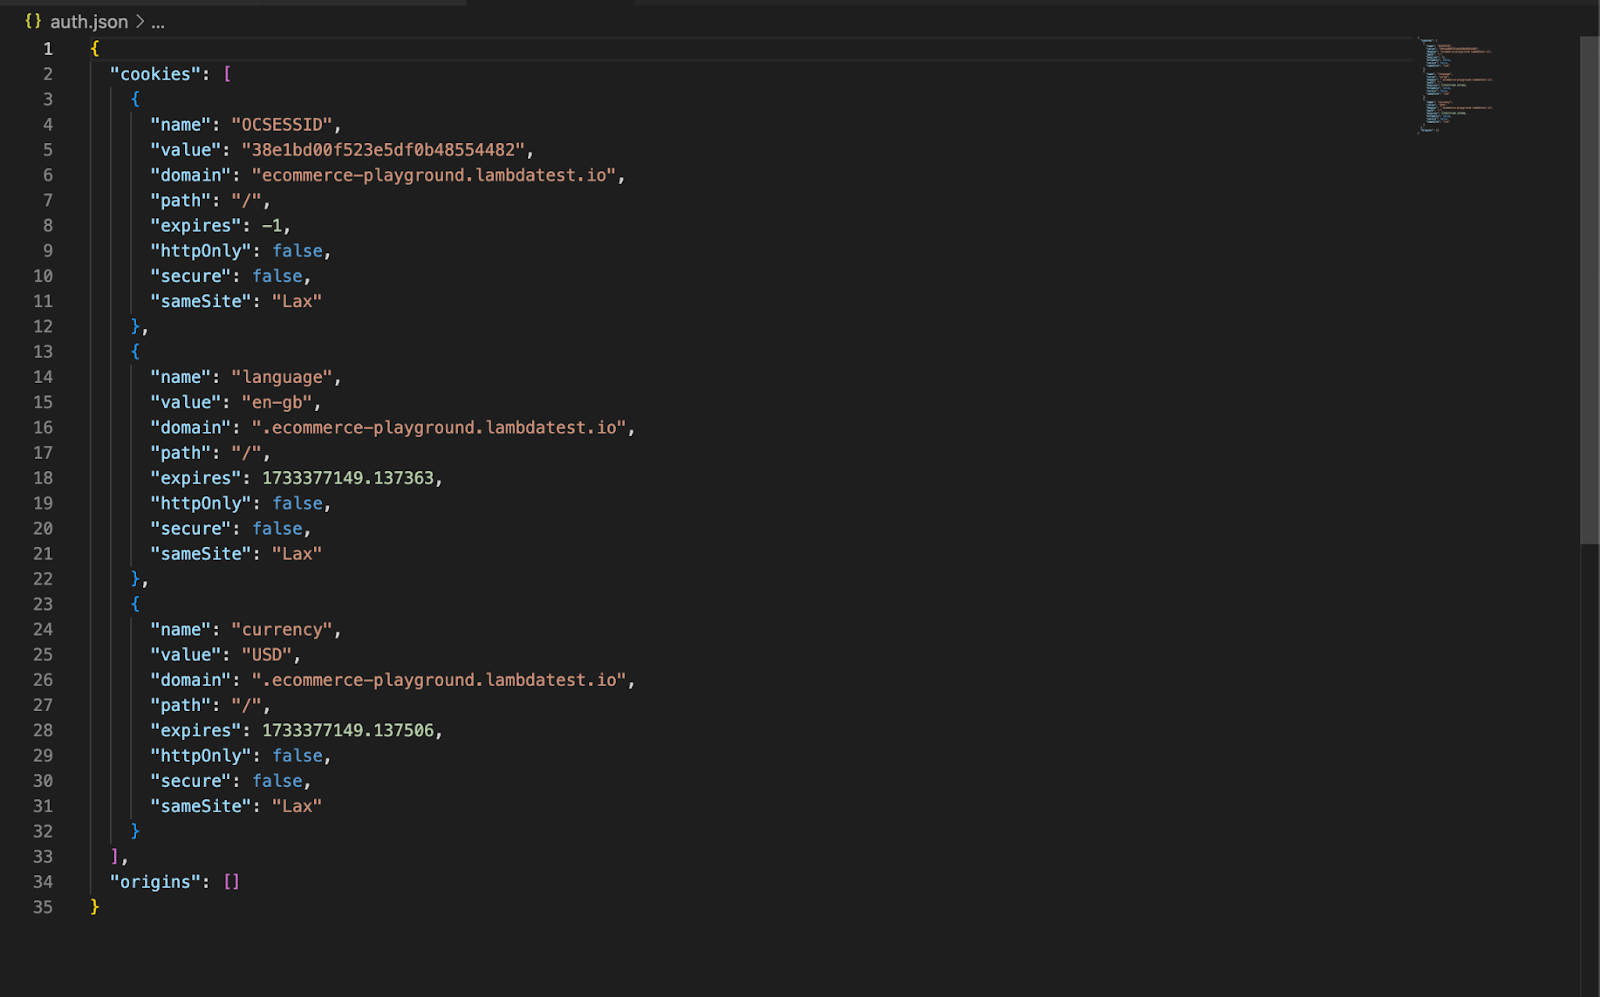Click the "language" cookie name string
Screen dimensions: 1600x997
pyautogui.click(x=283, y=377)
